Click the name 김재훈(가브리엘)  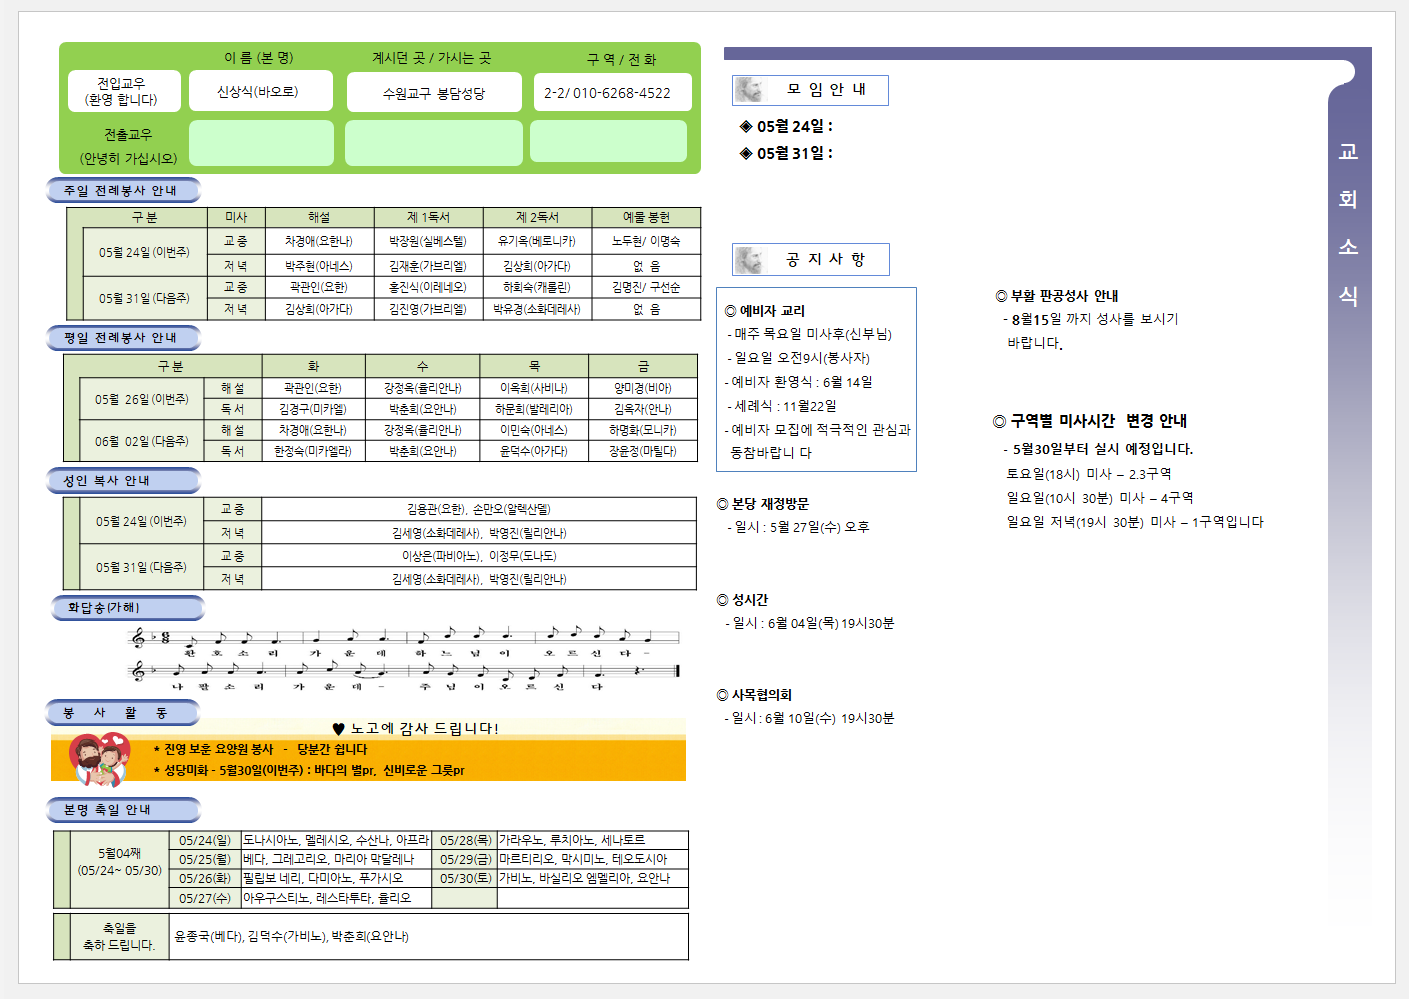coord(428,266)
